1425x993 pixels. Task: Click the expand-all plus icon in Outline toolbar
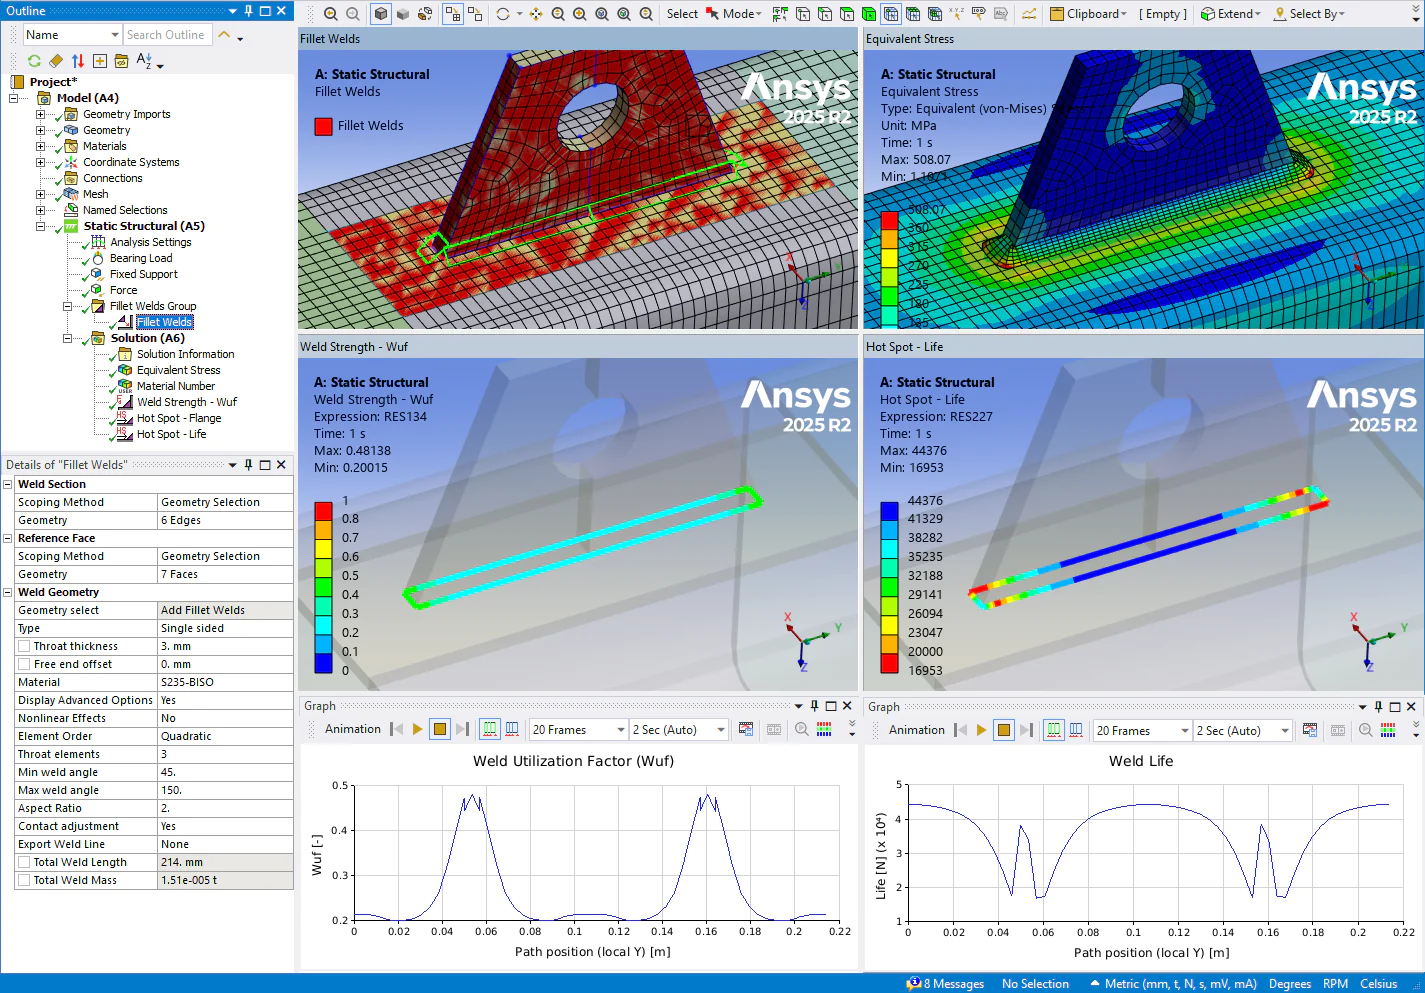(100, 61)
